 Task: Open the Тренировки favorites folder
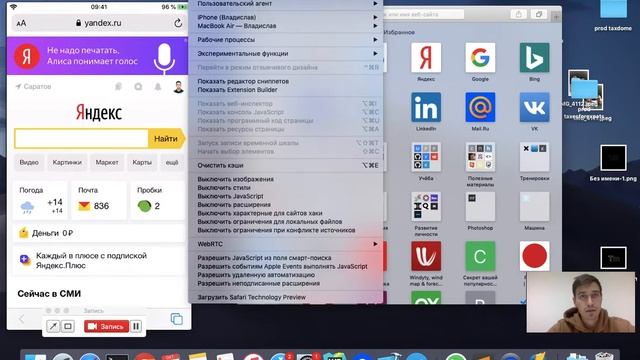[x=534, y=157]
